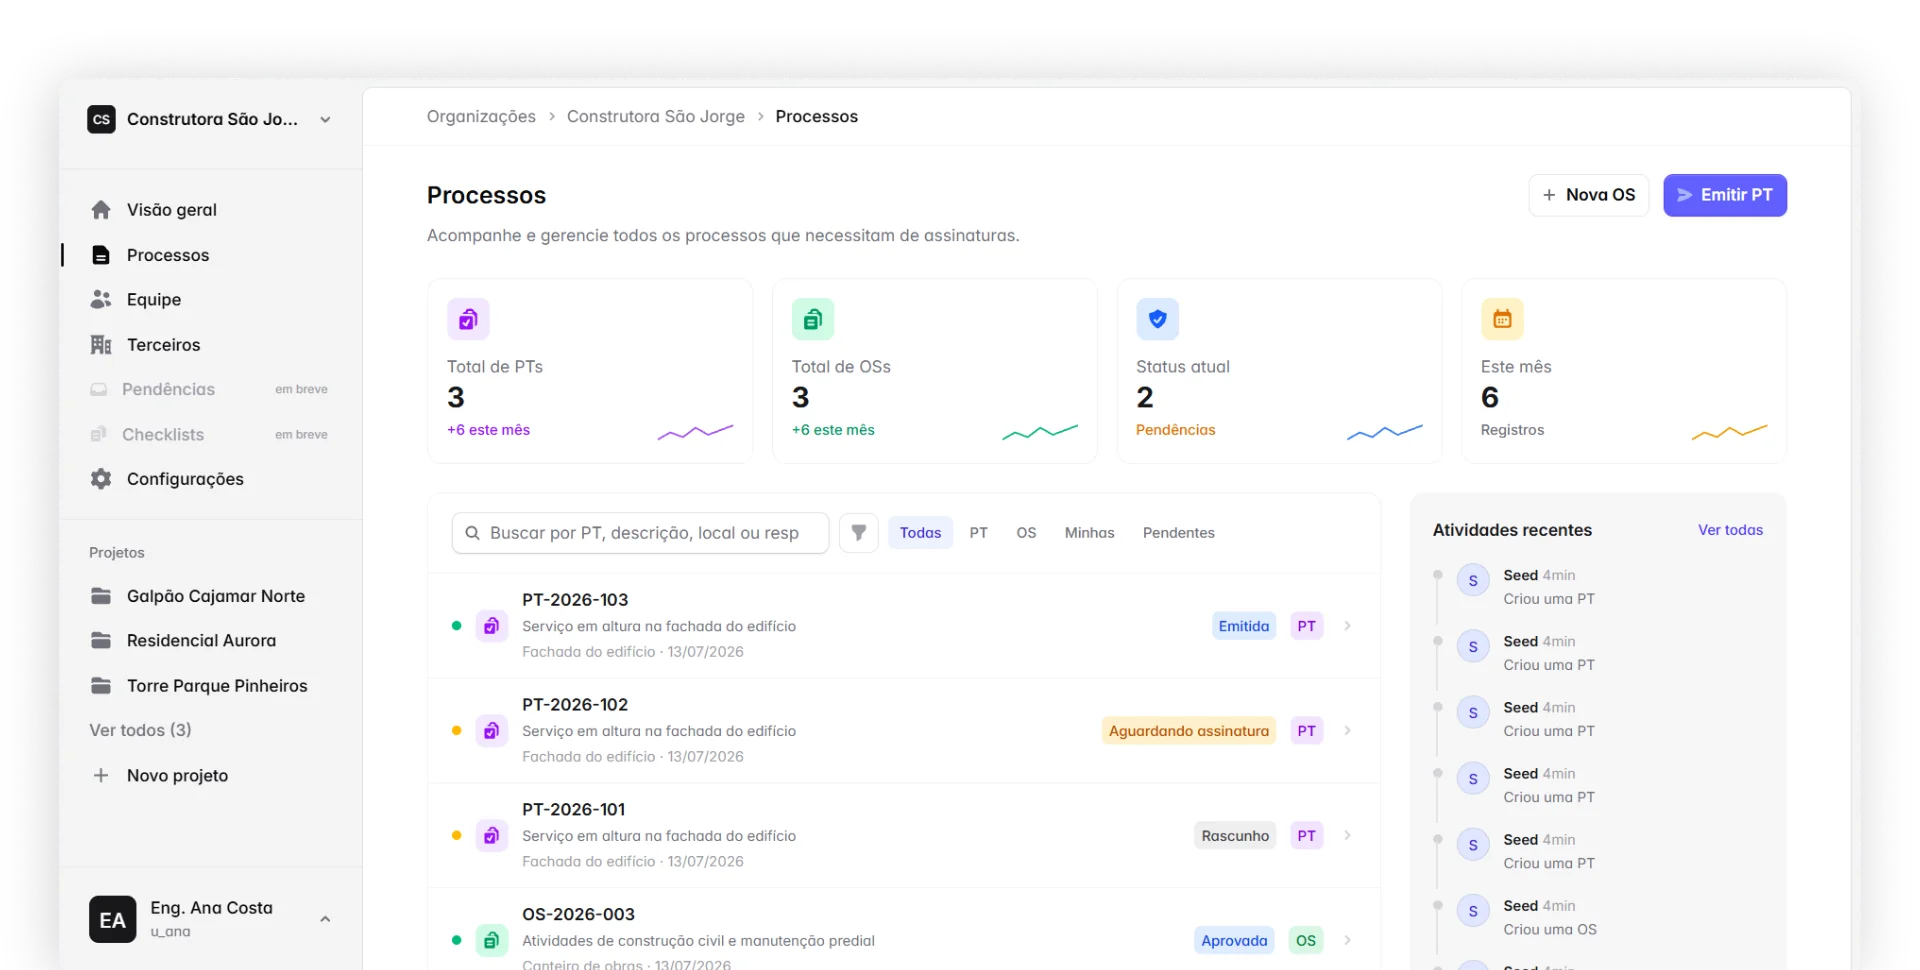
Task: Select the Minhas filter tab
Action: click(1089, 533)
